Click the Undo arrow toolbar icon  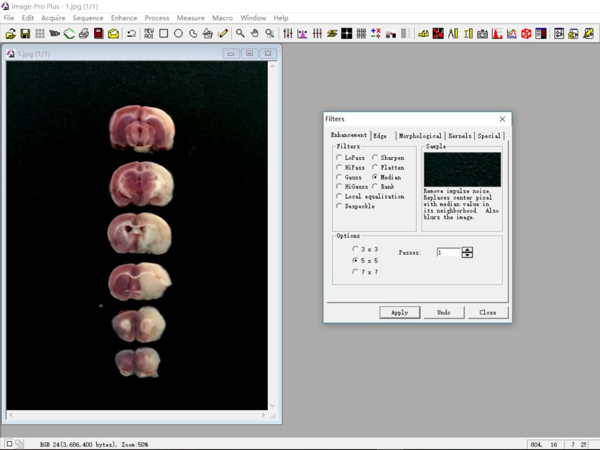(131, 34)
